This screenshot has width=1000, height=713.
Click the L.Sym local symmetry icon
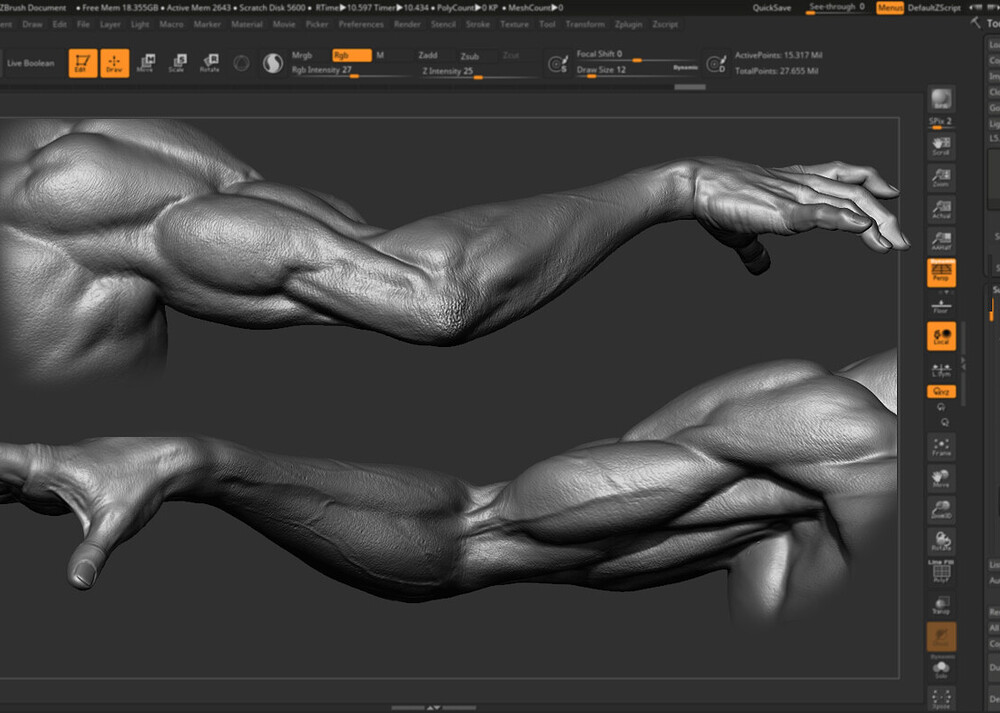coord(941,370)
